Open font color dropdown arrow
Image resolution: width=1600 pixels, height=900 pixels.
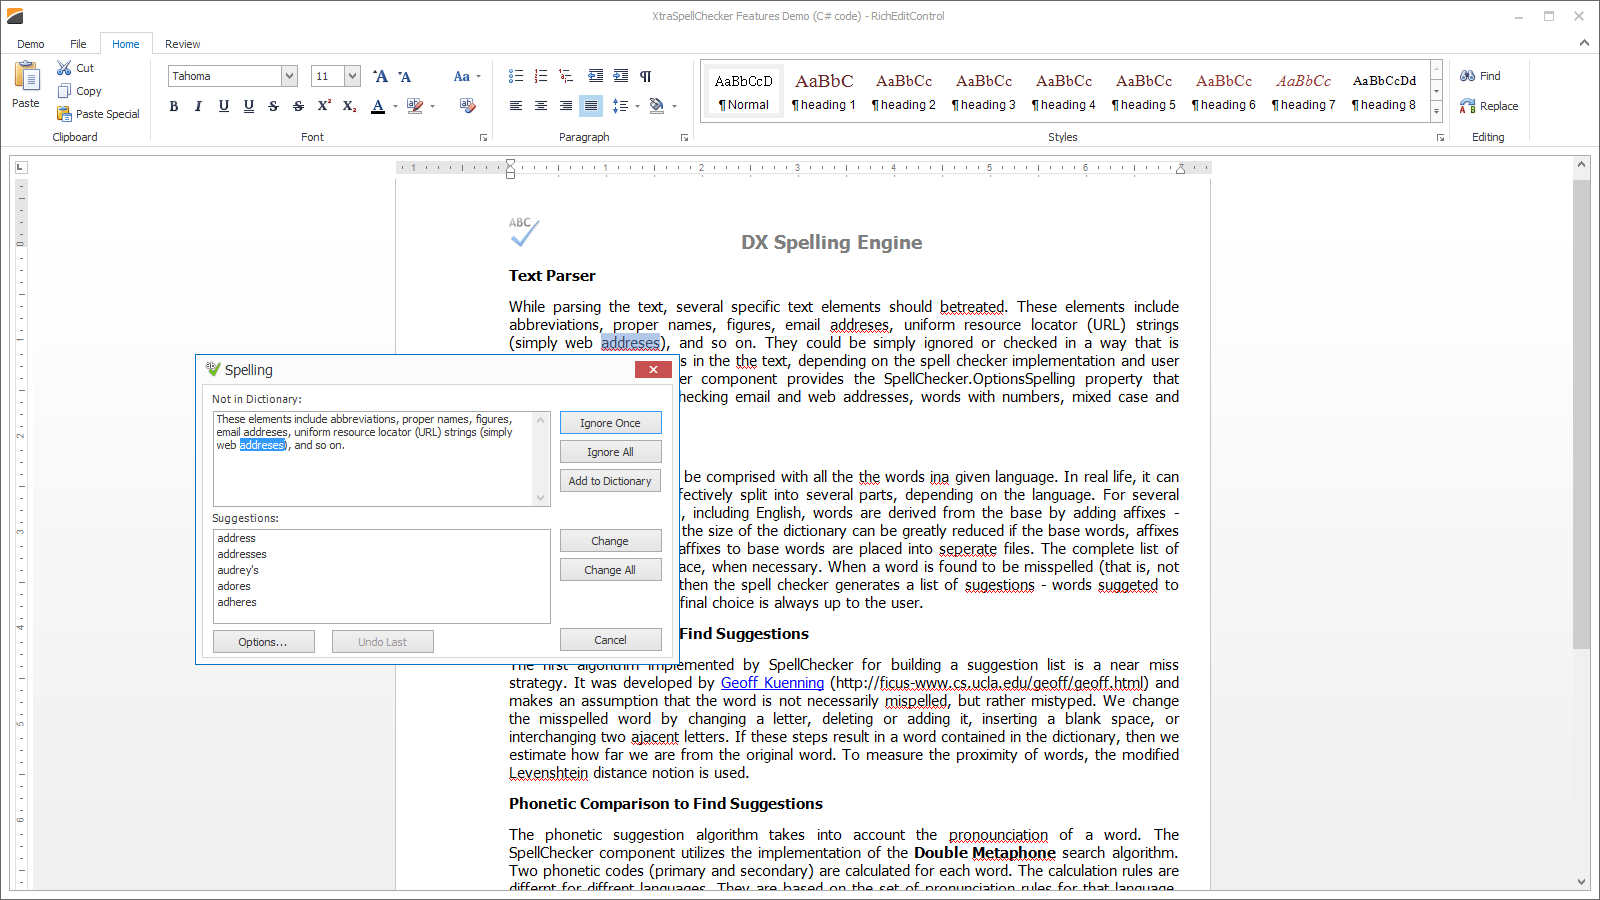(395, 106)
